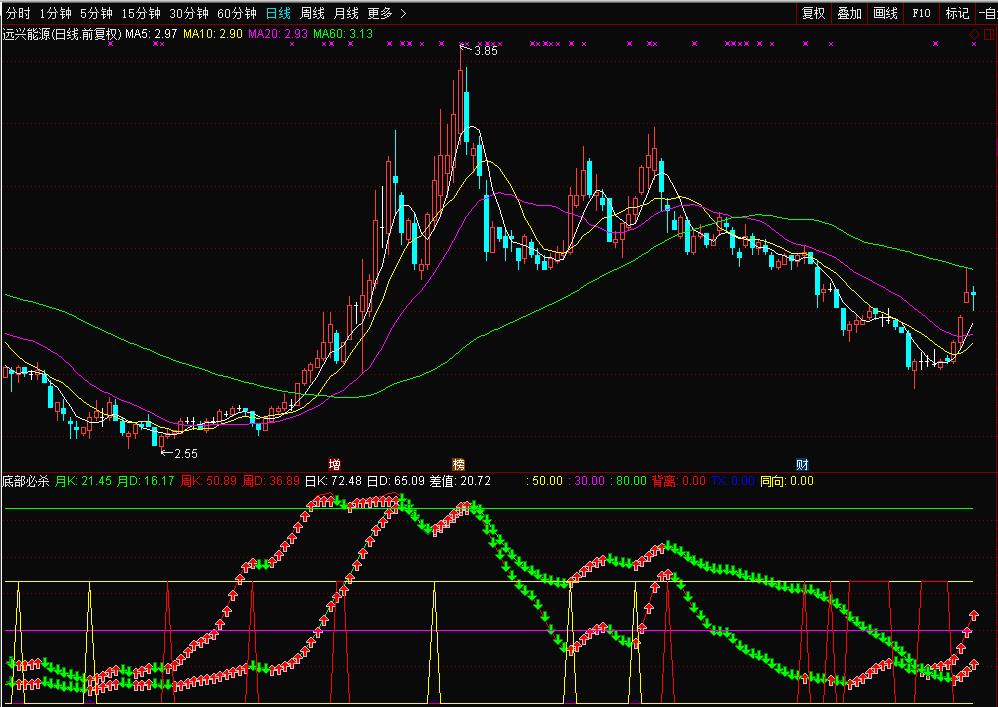
Task: Expand the 更多 periods menu
Action: [387, 13]
